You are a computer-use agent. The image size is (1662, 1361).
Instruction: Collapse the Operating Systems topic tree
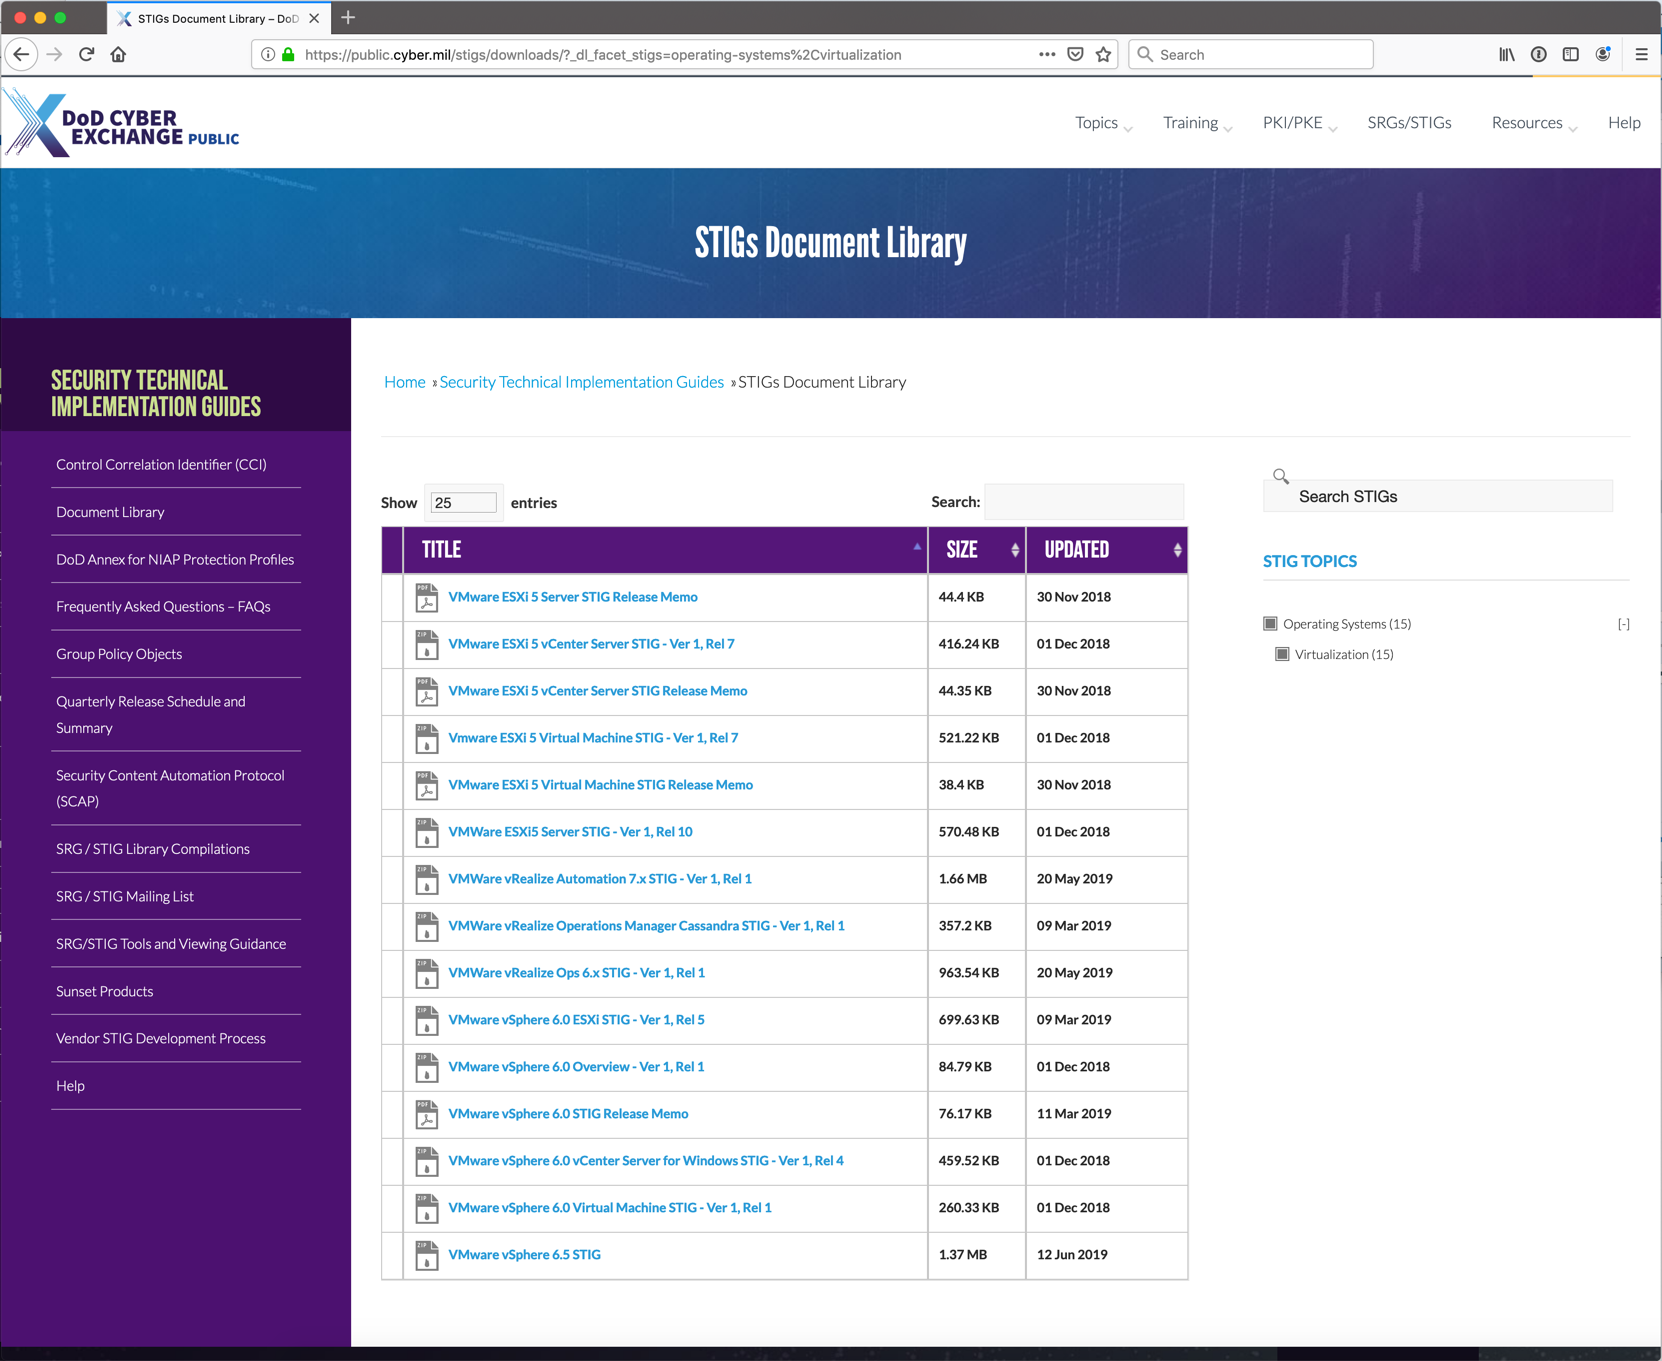pos(1623,624)
